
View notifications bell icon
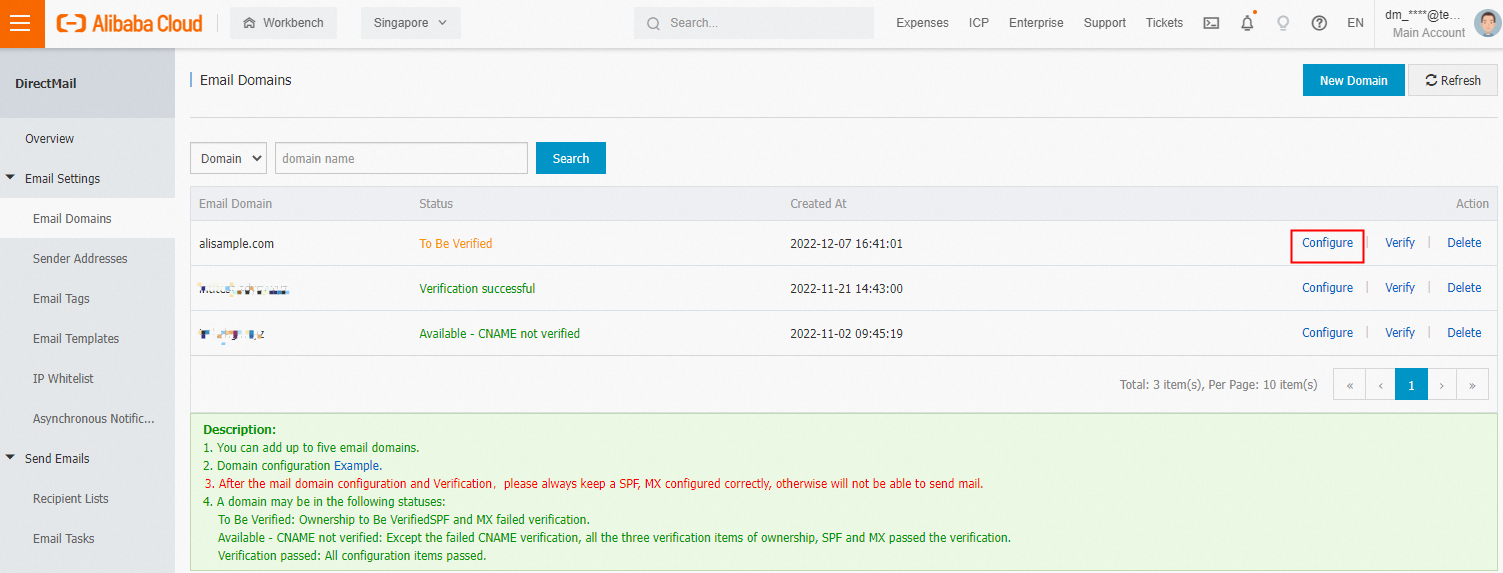tap(1247, 23)
